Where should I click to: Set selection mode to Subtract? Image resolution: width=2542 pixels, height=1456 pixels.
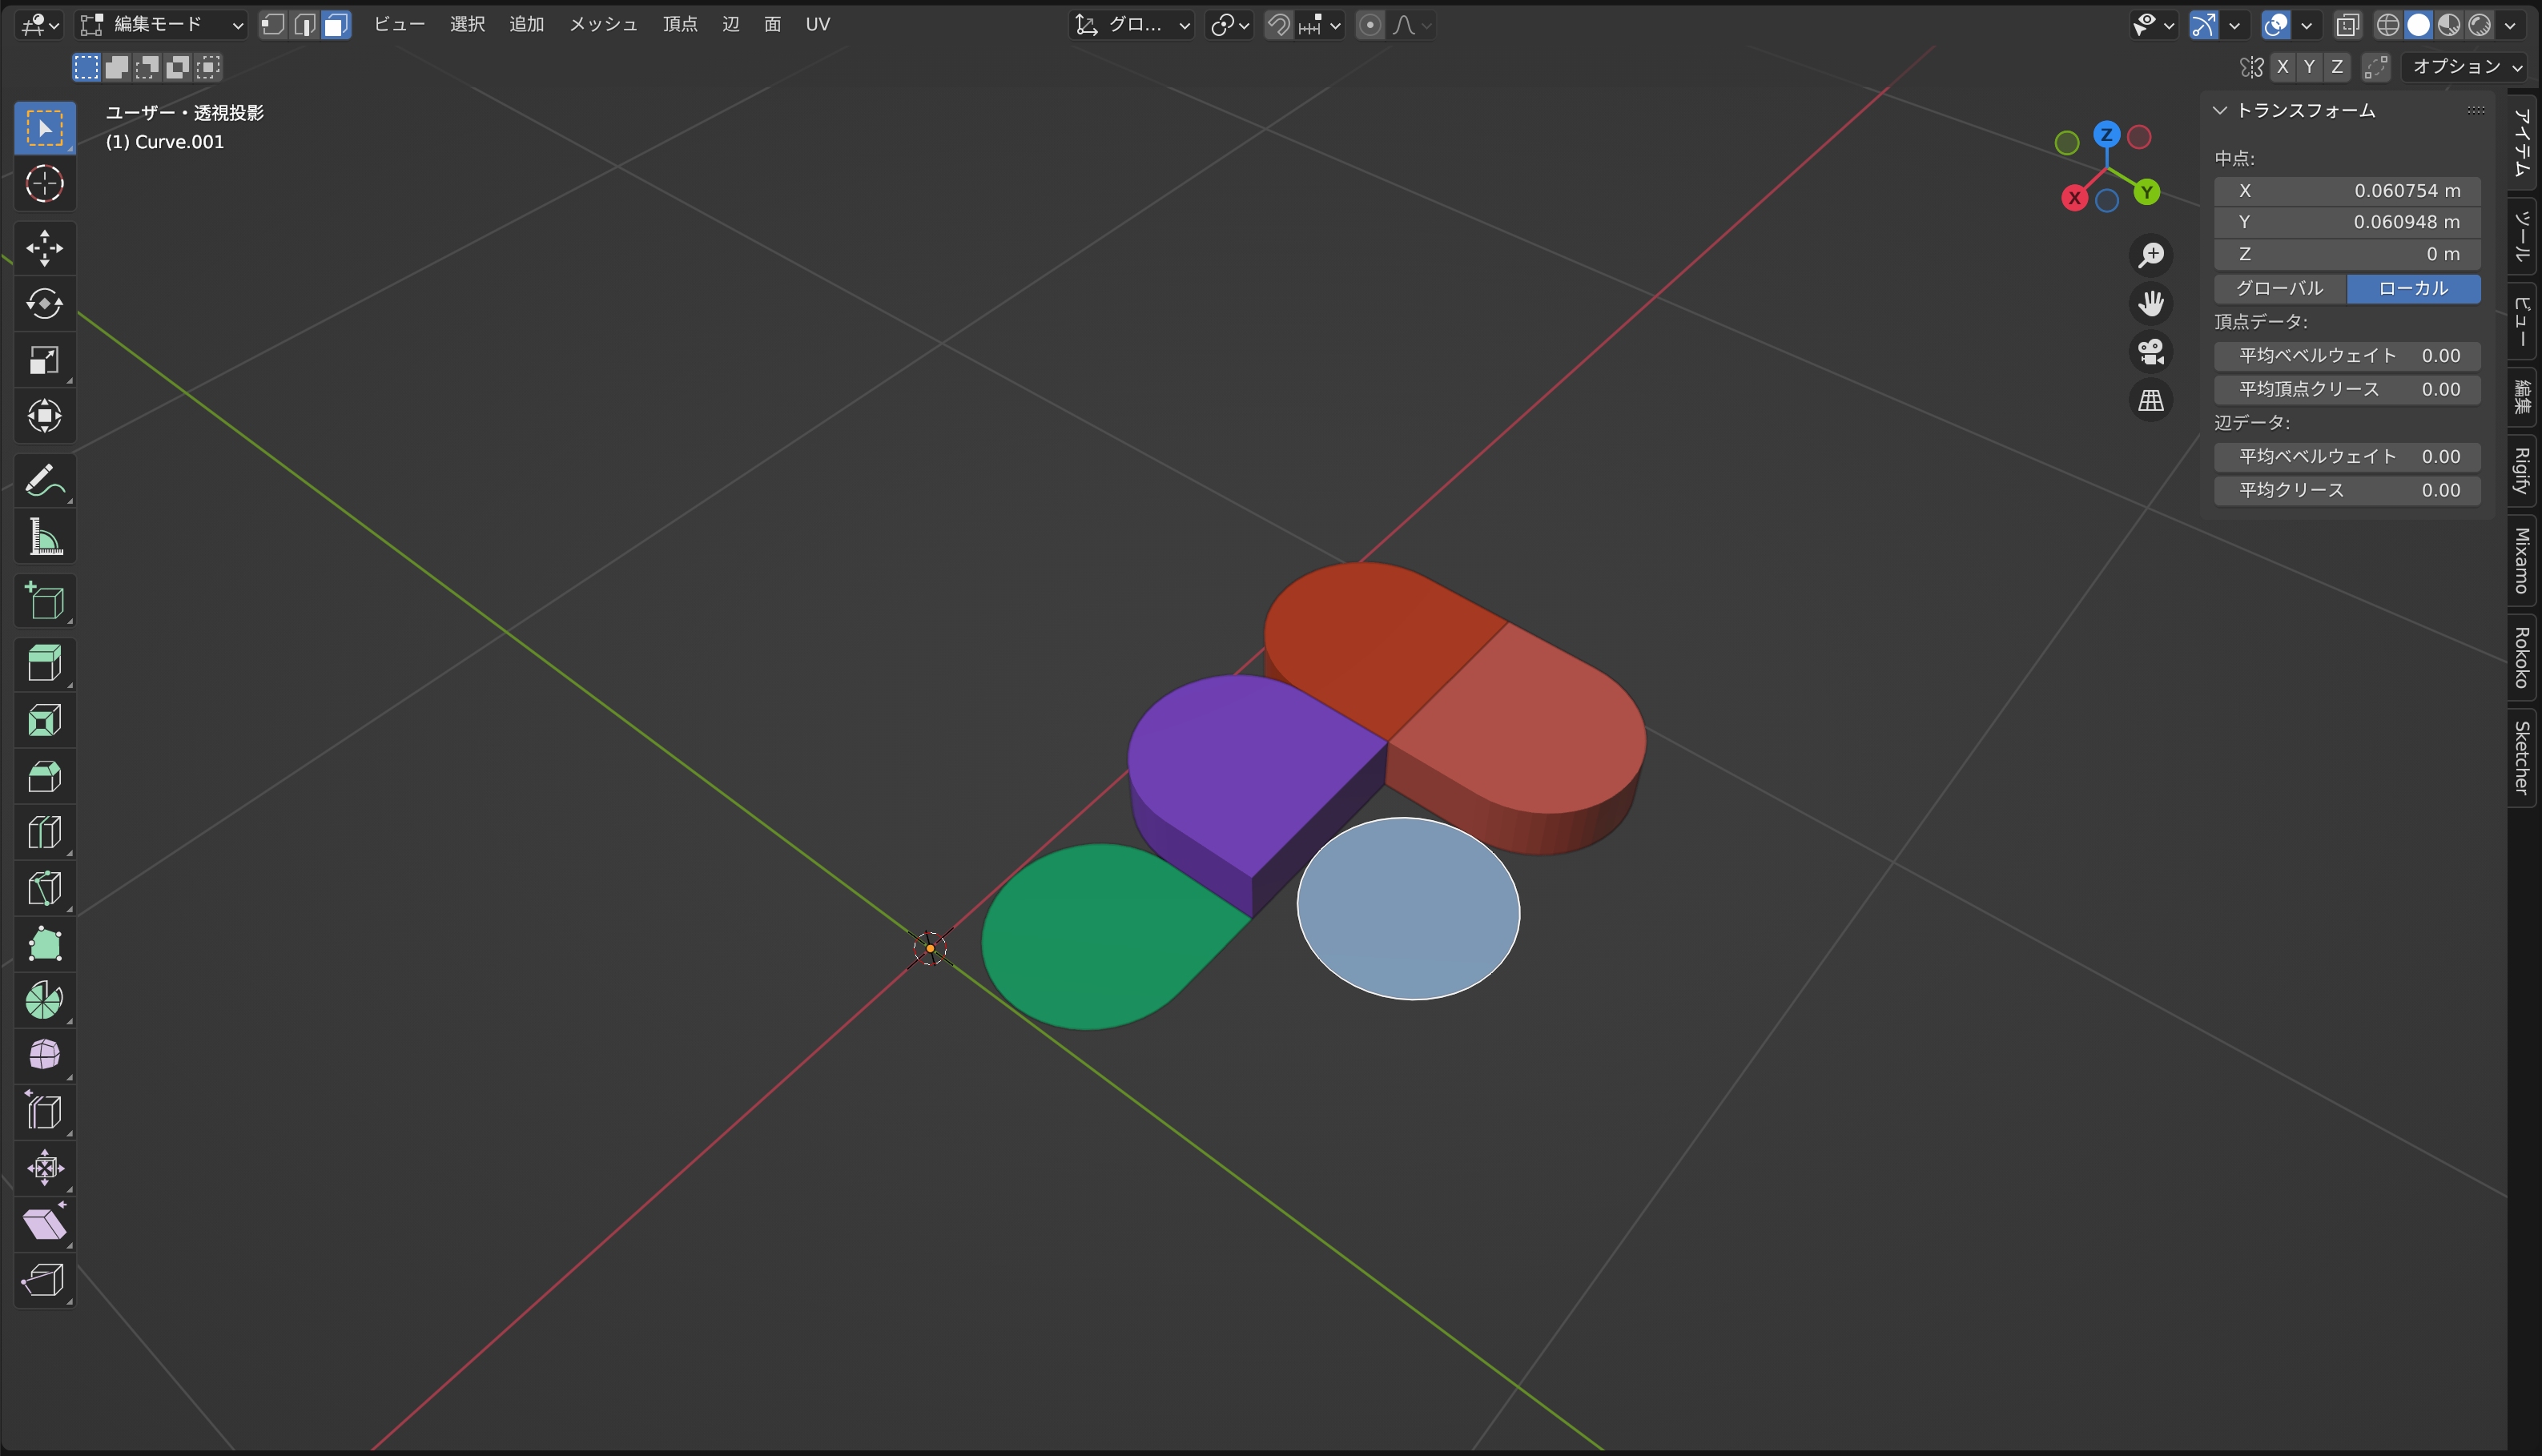147,67
